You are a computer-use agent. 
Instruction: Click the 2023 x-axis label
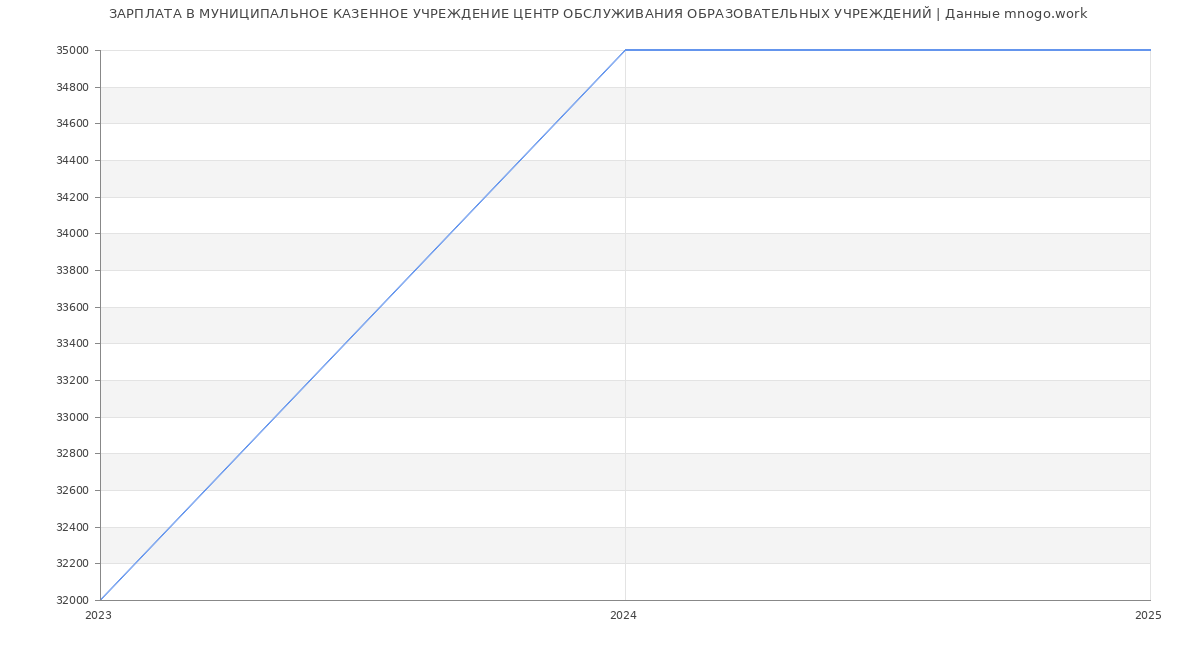(98, 616)
